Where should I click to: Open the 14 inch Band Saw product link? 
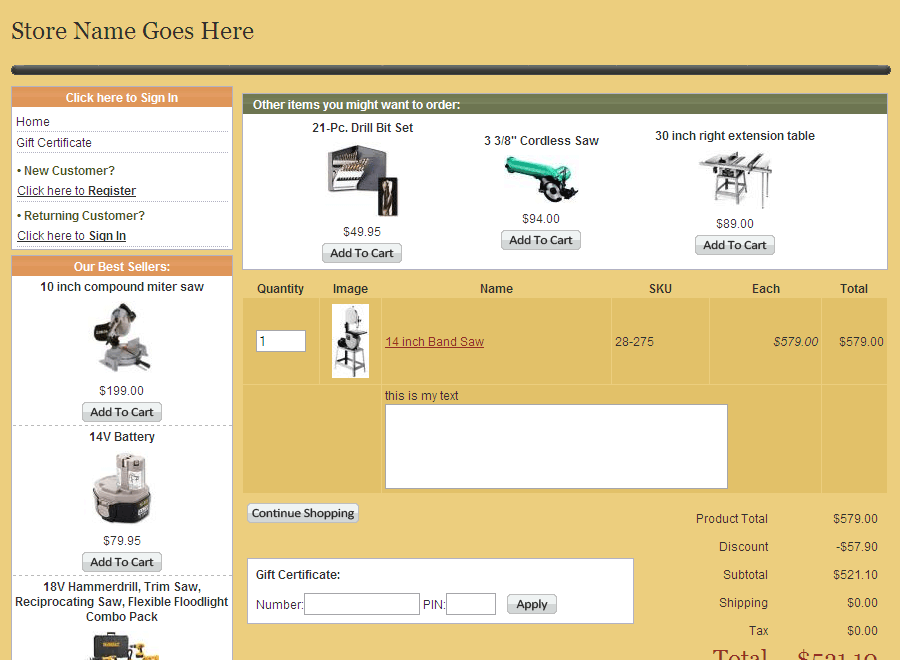(x=435, y=342)
